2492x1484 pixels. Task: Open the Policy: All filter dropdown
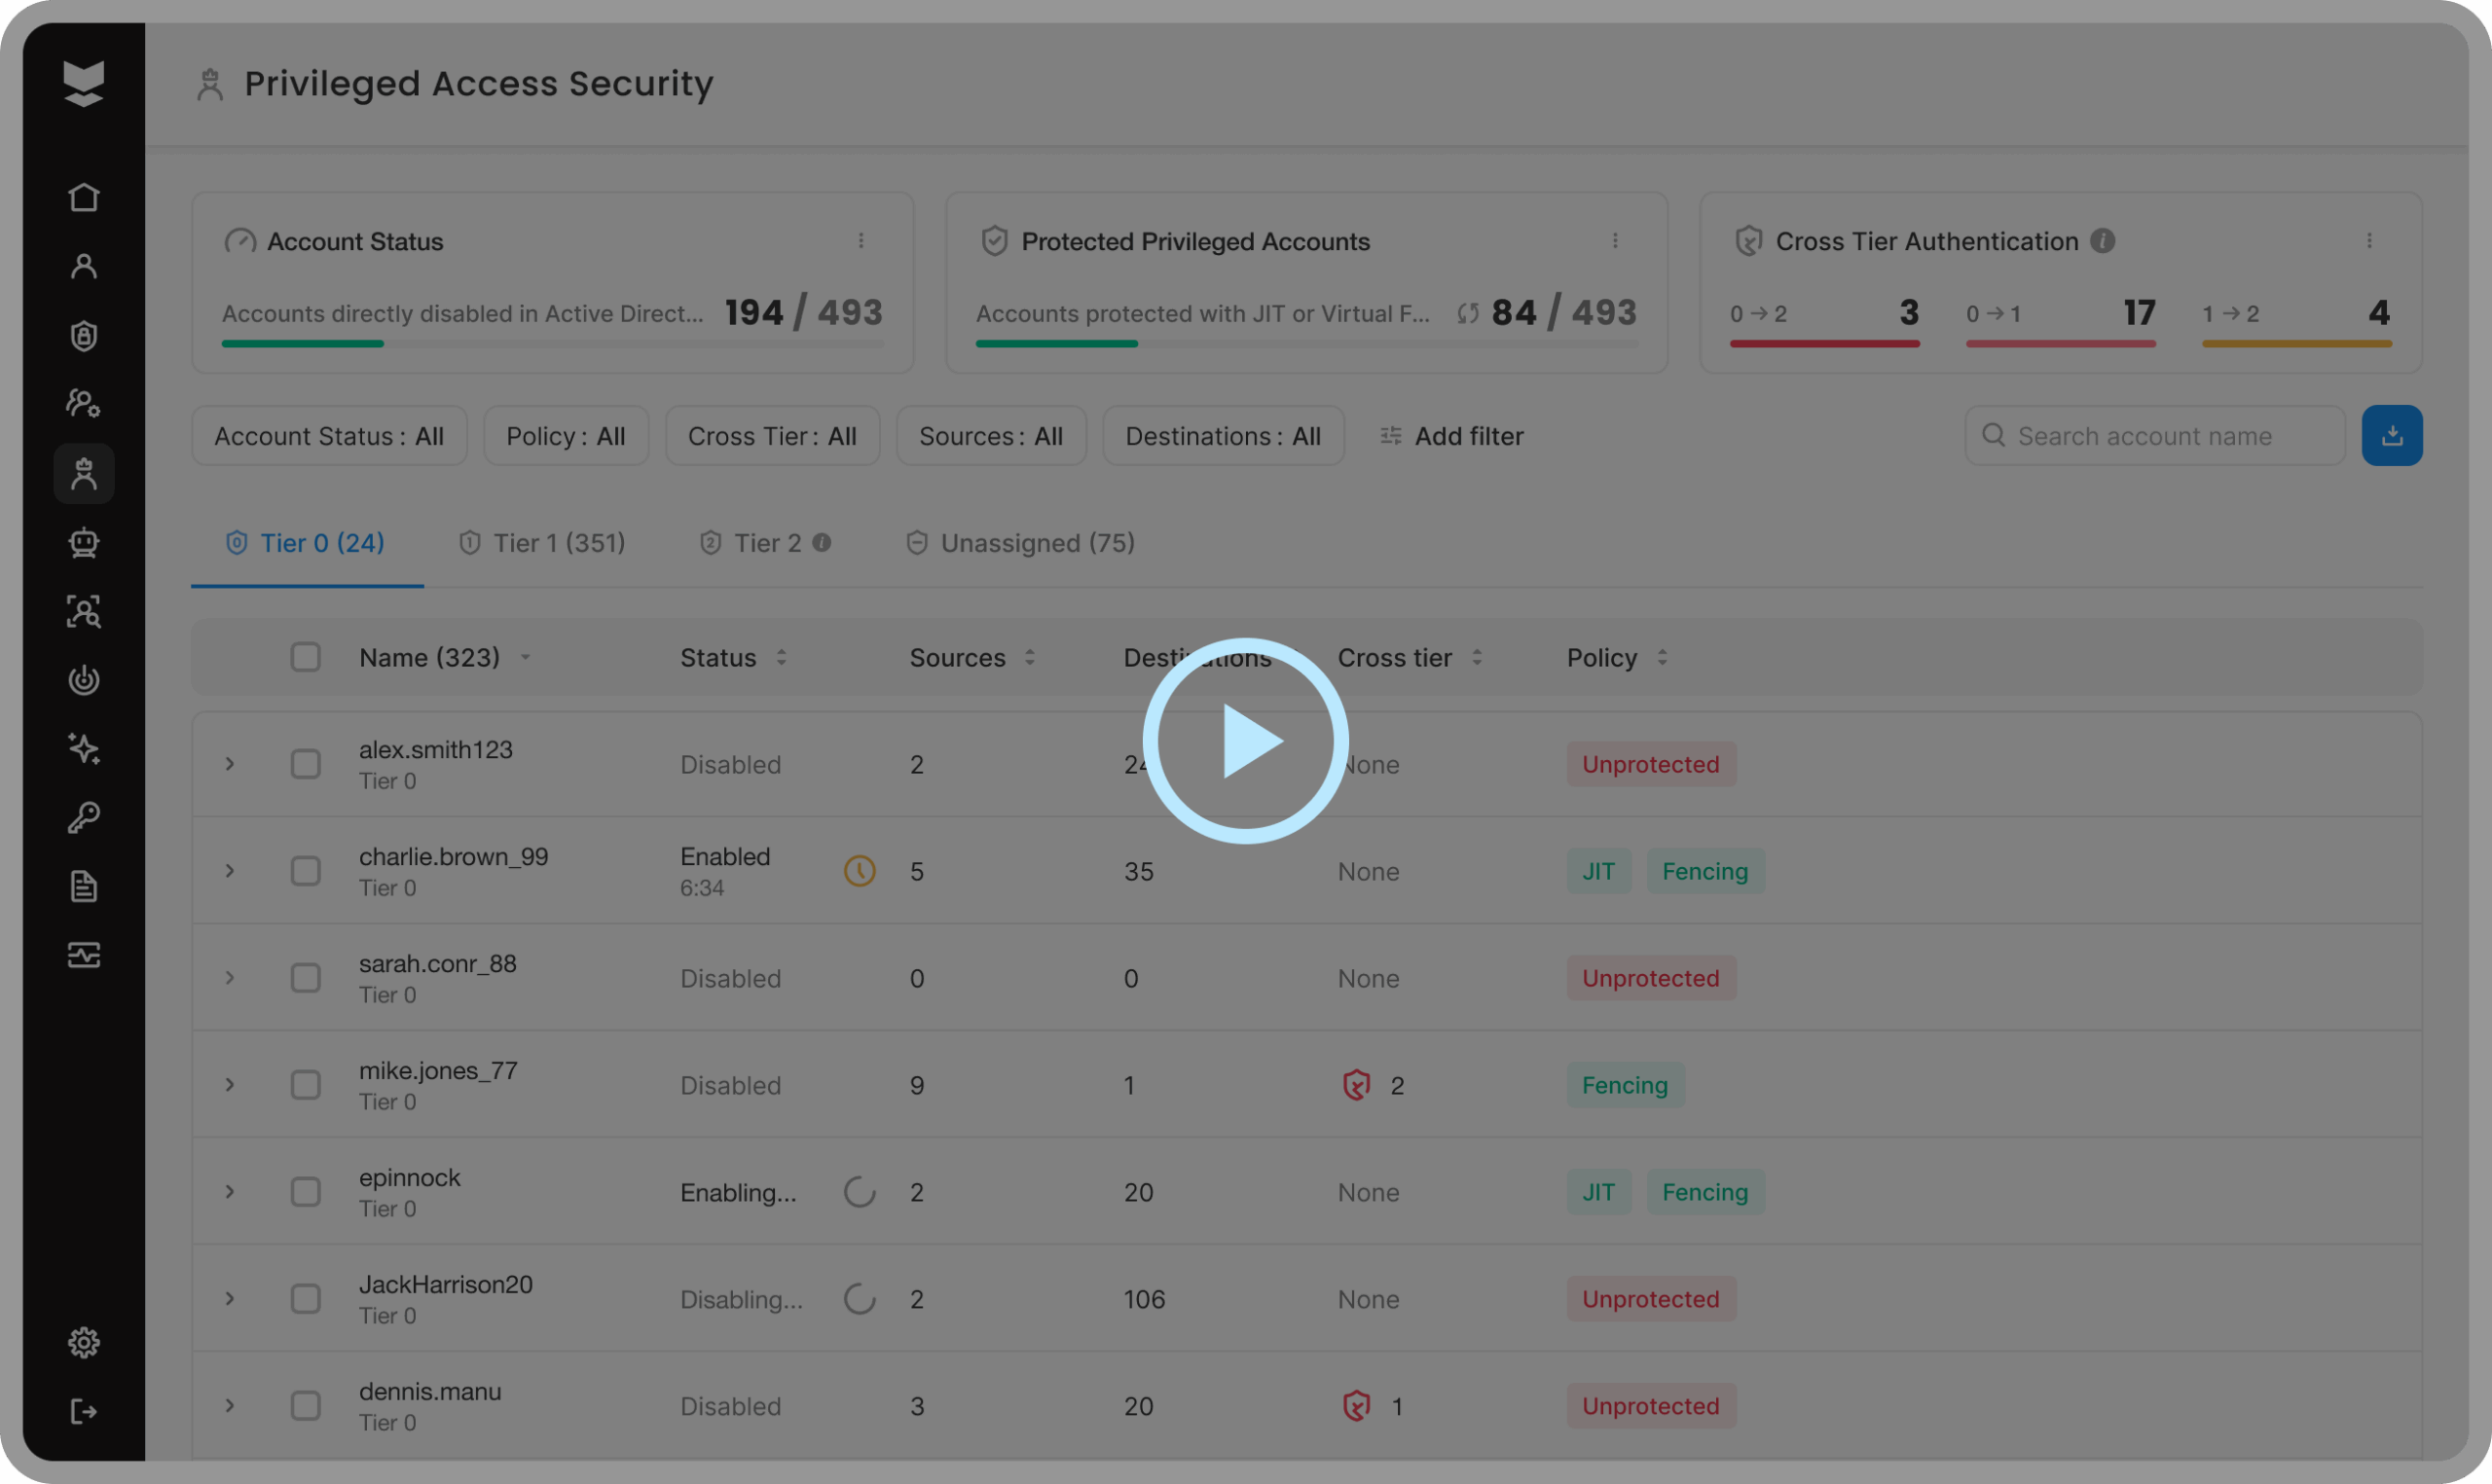pyautogui.click(x=565, y=436)
